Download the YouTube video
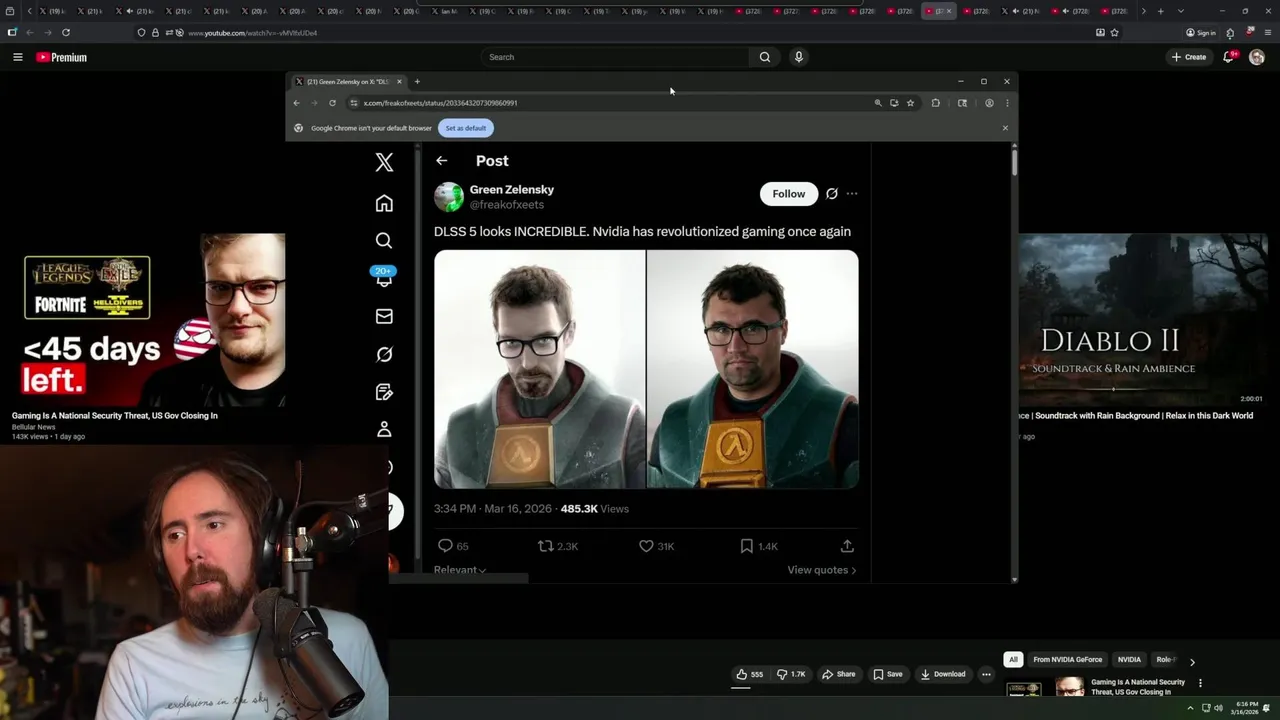Screen dimensions: 1280x720 [943, 674]
